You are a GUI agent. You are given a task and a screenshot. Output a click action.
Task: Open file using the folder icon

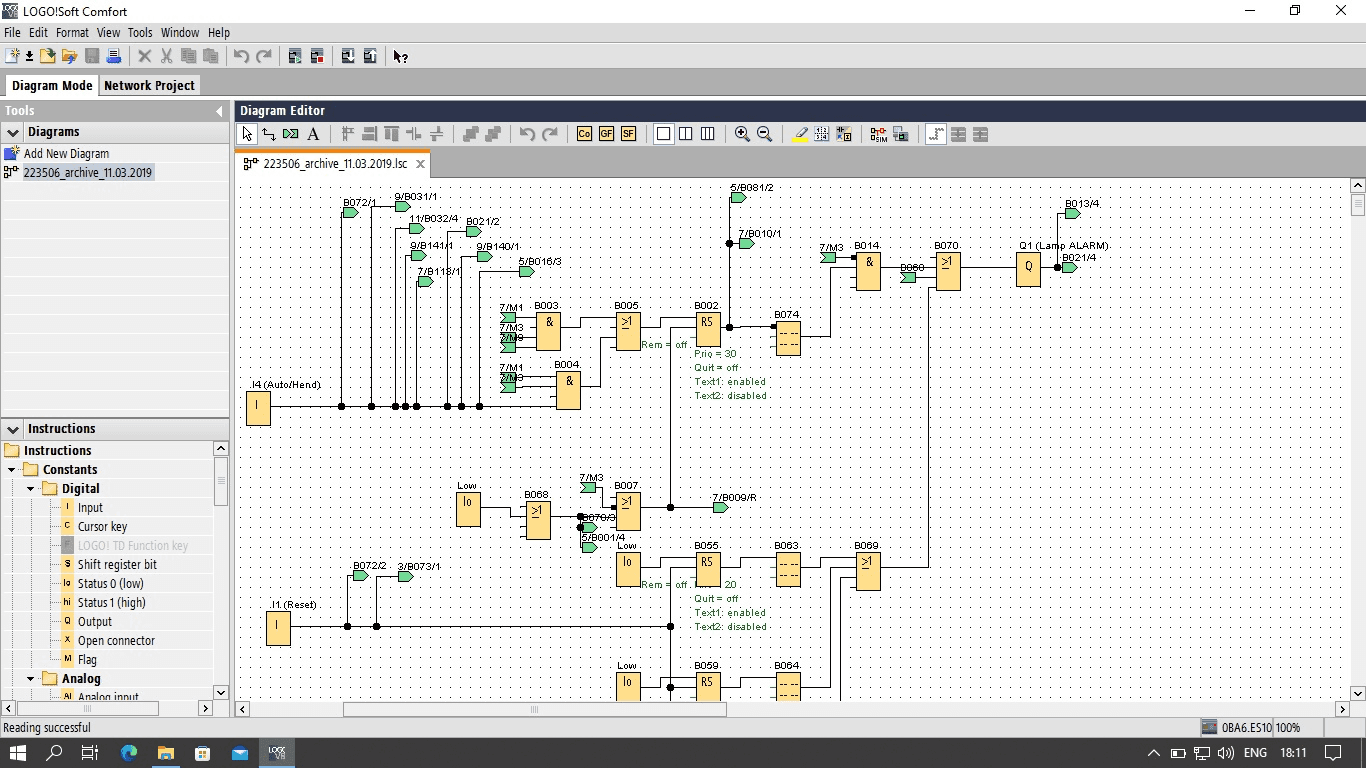click(48, 56)
